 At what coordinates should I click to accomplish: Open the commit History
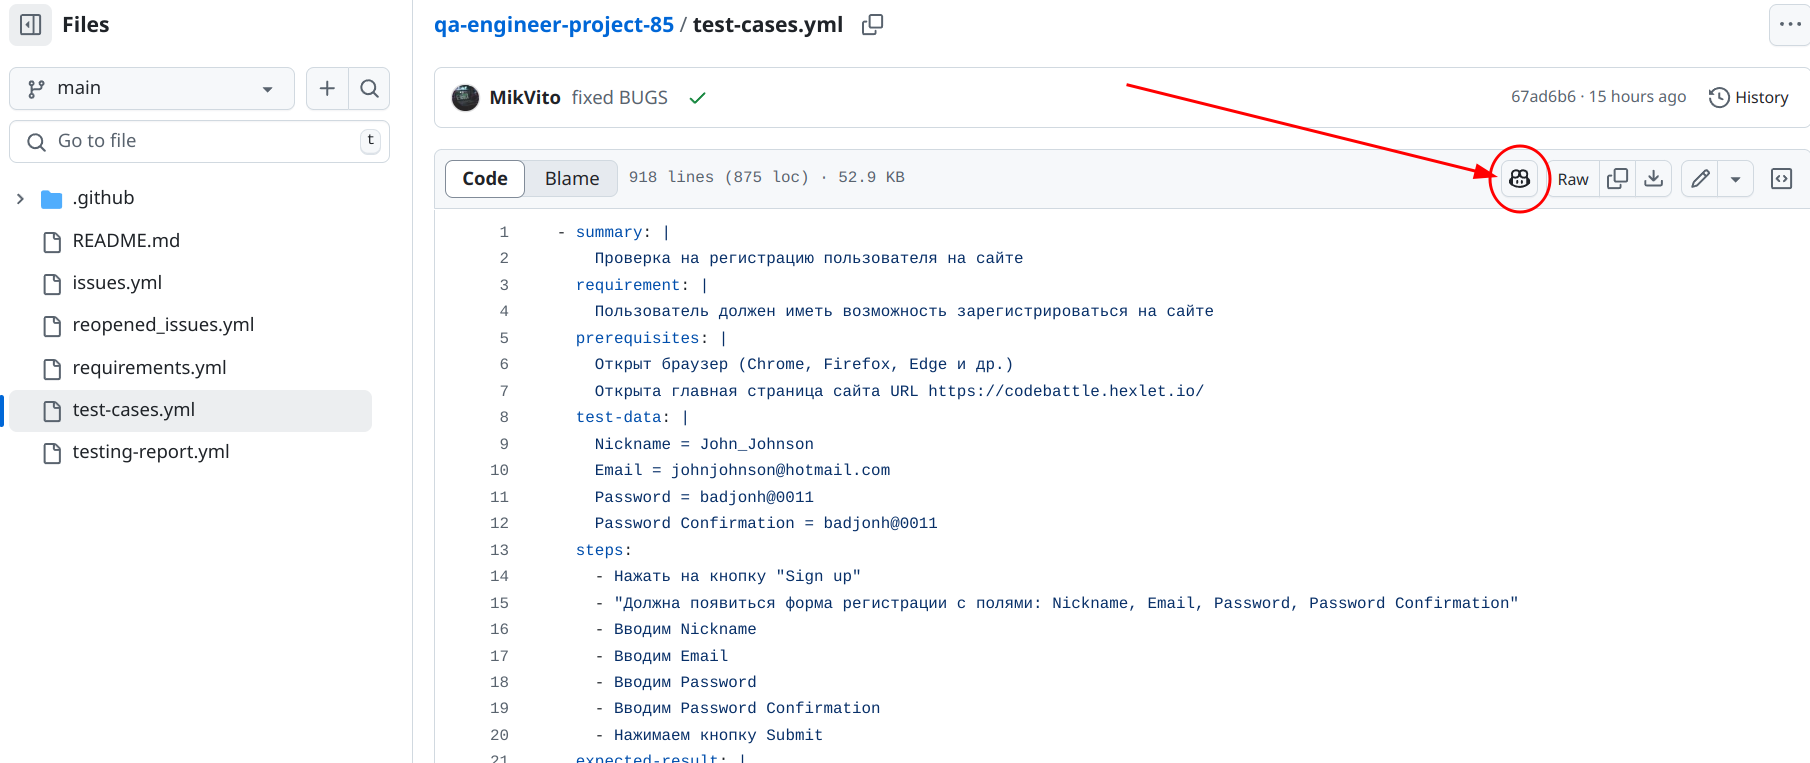tap(1748, 98)
